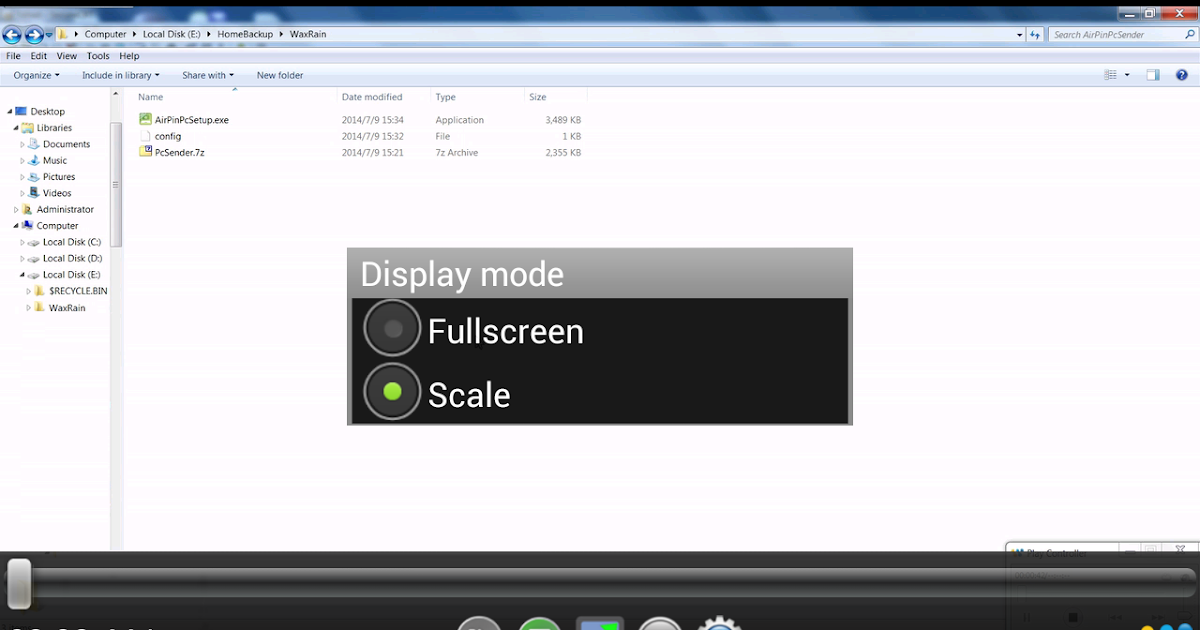This screenshot has height=630, width=1200.
Task: Click the Local Disk (E:) breadcrumb
Action: click(x=172, y=34)
